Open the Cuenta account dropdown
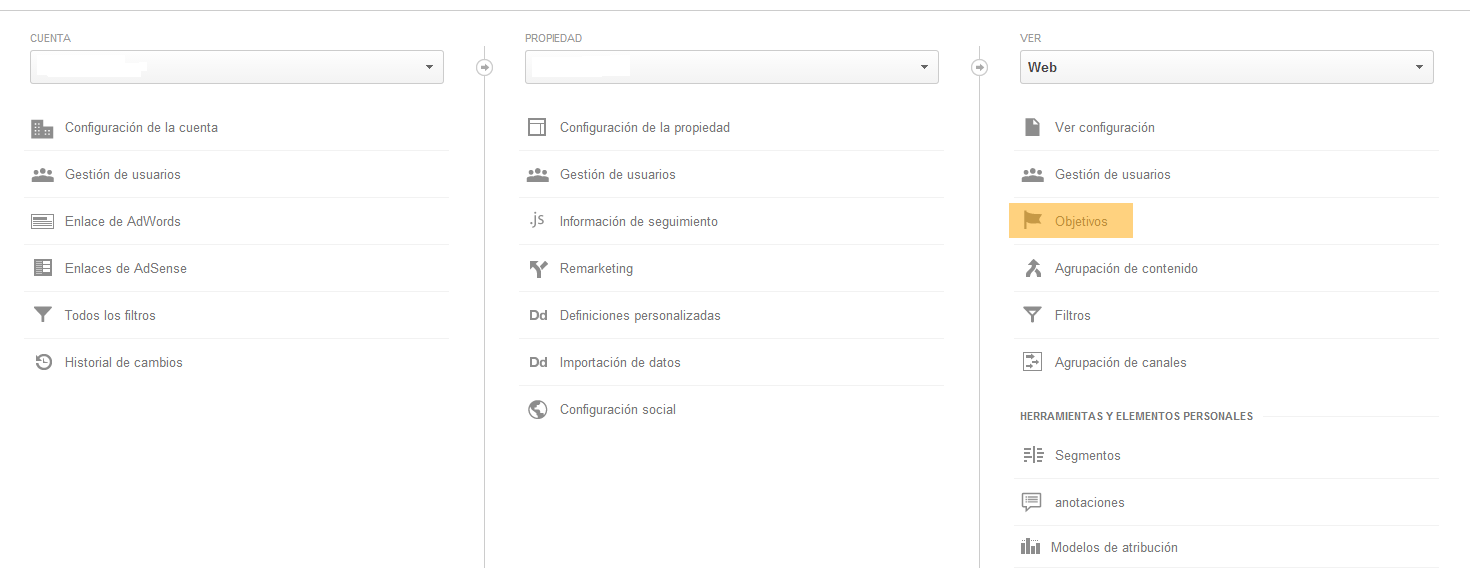The width and height of the screenshot is (1470, 568). [237, 67]
